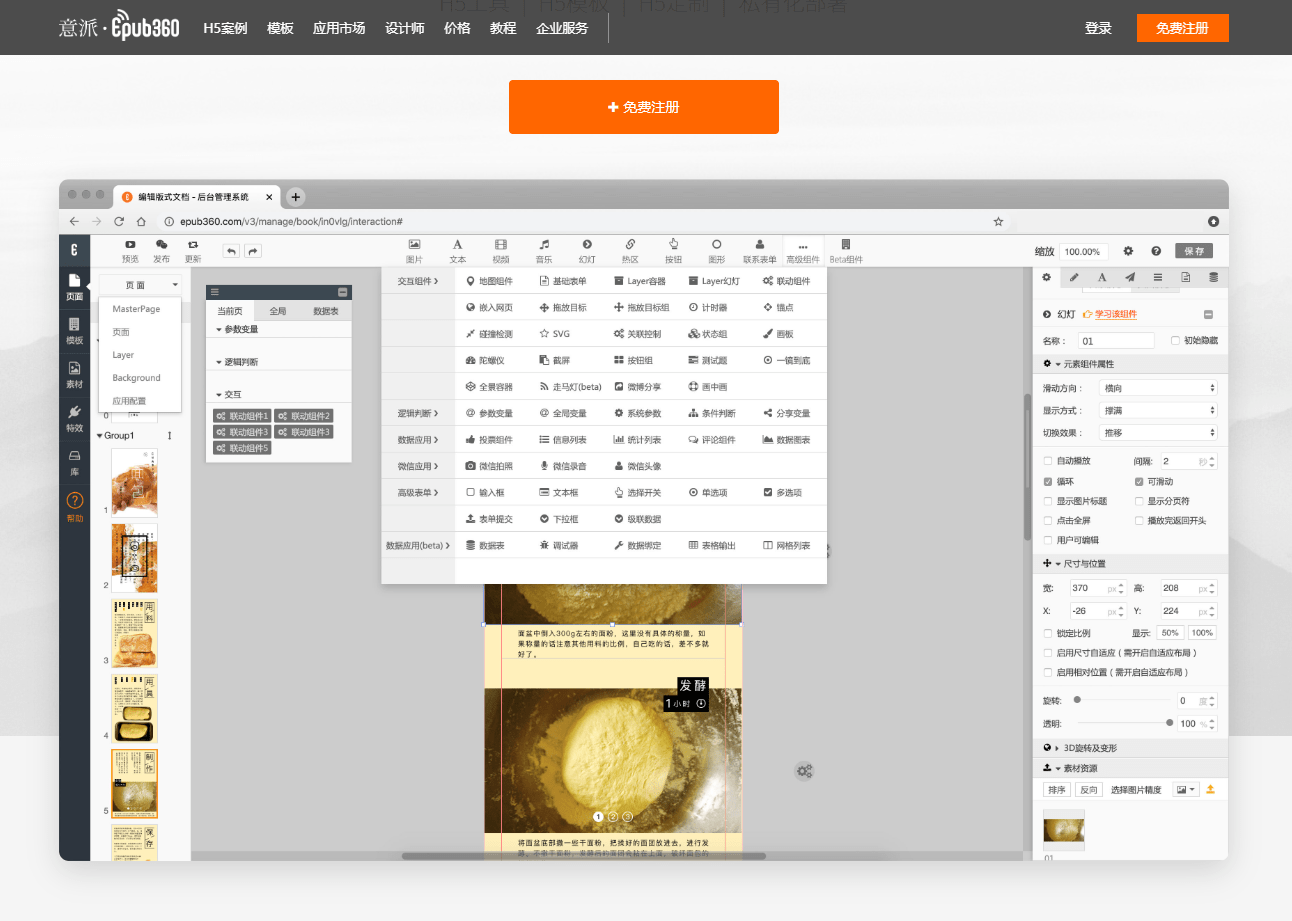Switch to the 全局 tab
This screenshot has height=921, width=1292.
click(278, 311)
